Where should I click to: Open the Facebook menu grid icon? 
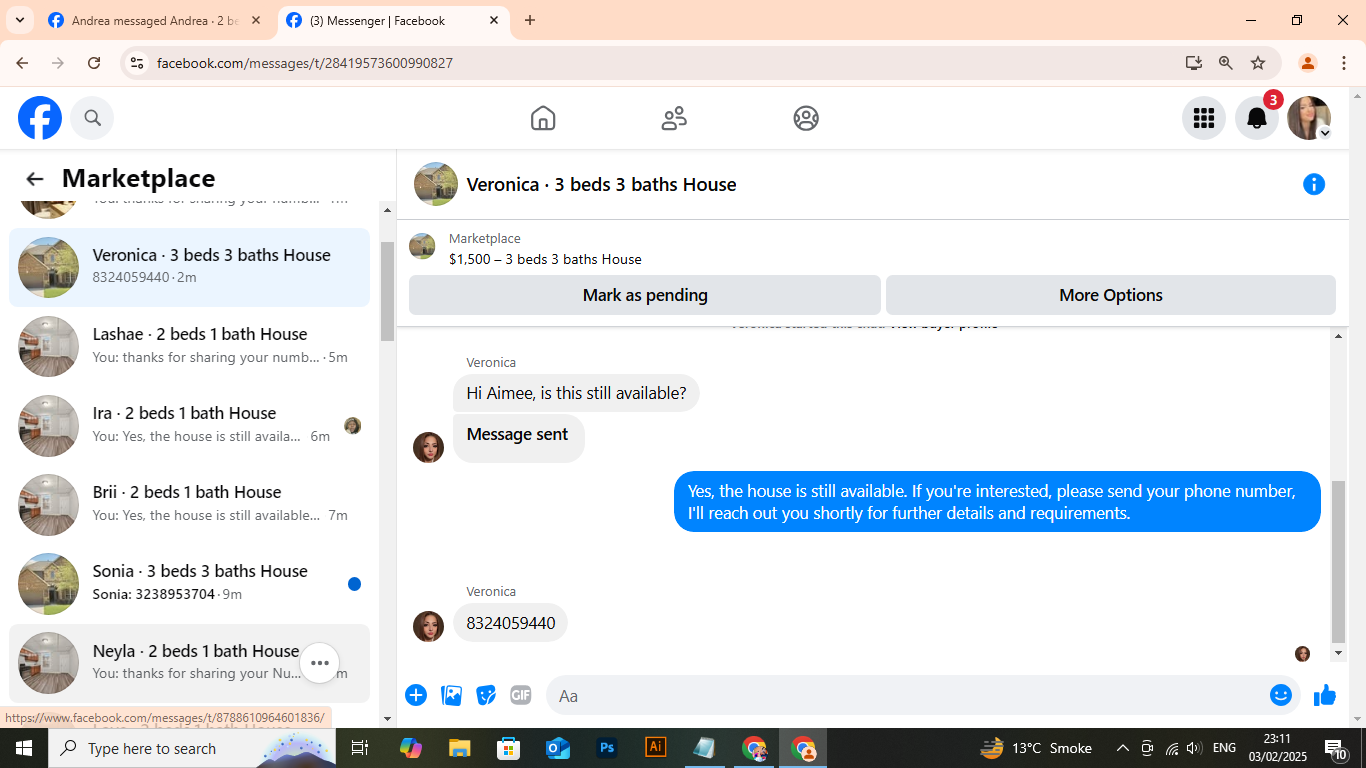[x=1204, y=118]
